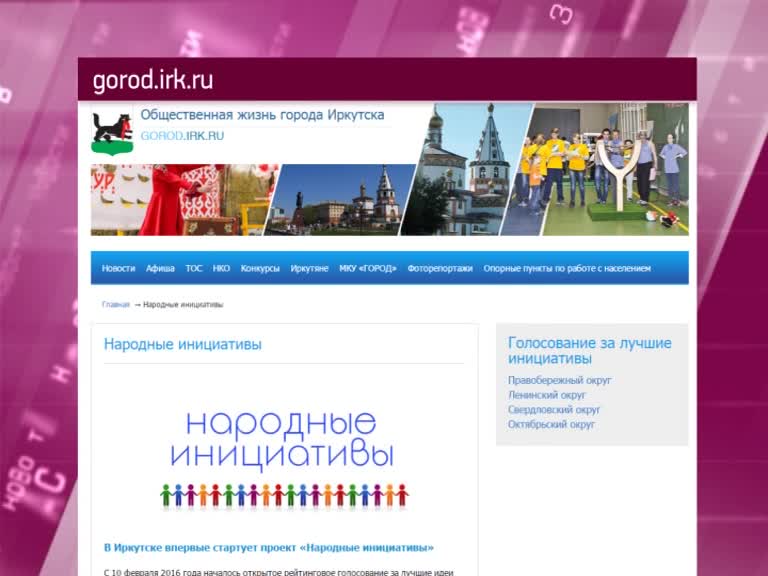Click the banner photo with red dress
This screenshot has width=768, height=576.
click(x=184, y=200)
